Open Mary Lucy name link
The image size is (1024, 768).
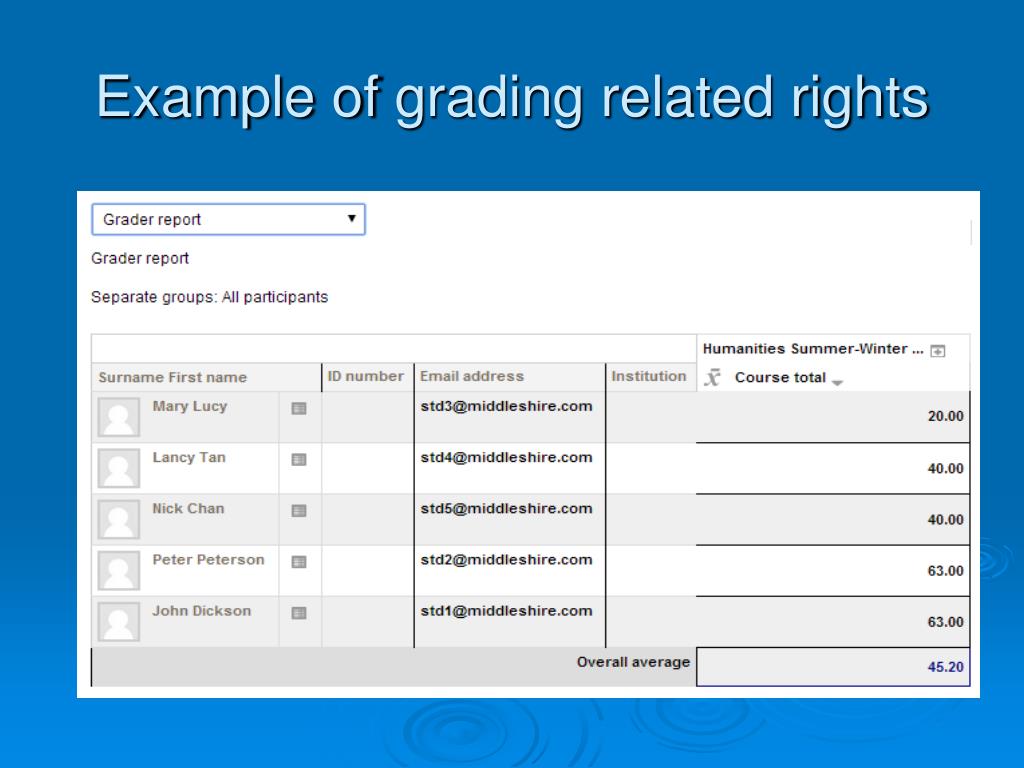coord(190,406)
